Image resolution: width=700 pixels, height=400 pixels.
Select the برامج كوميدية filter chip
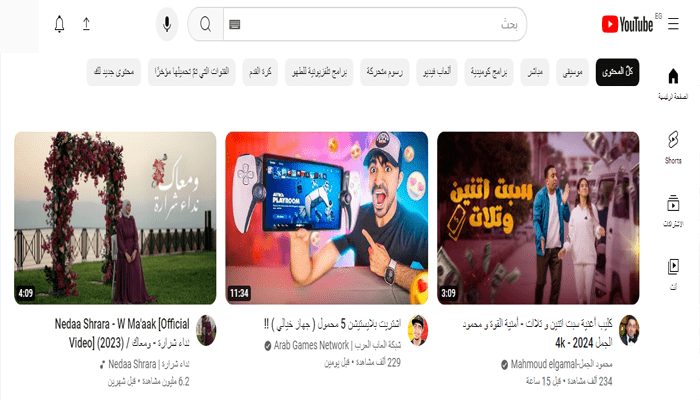pos(489,72)
